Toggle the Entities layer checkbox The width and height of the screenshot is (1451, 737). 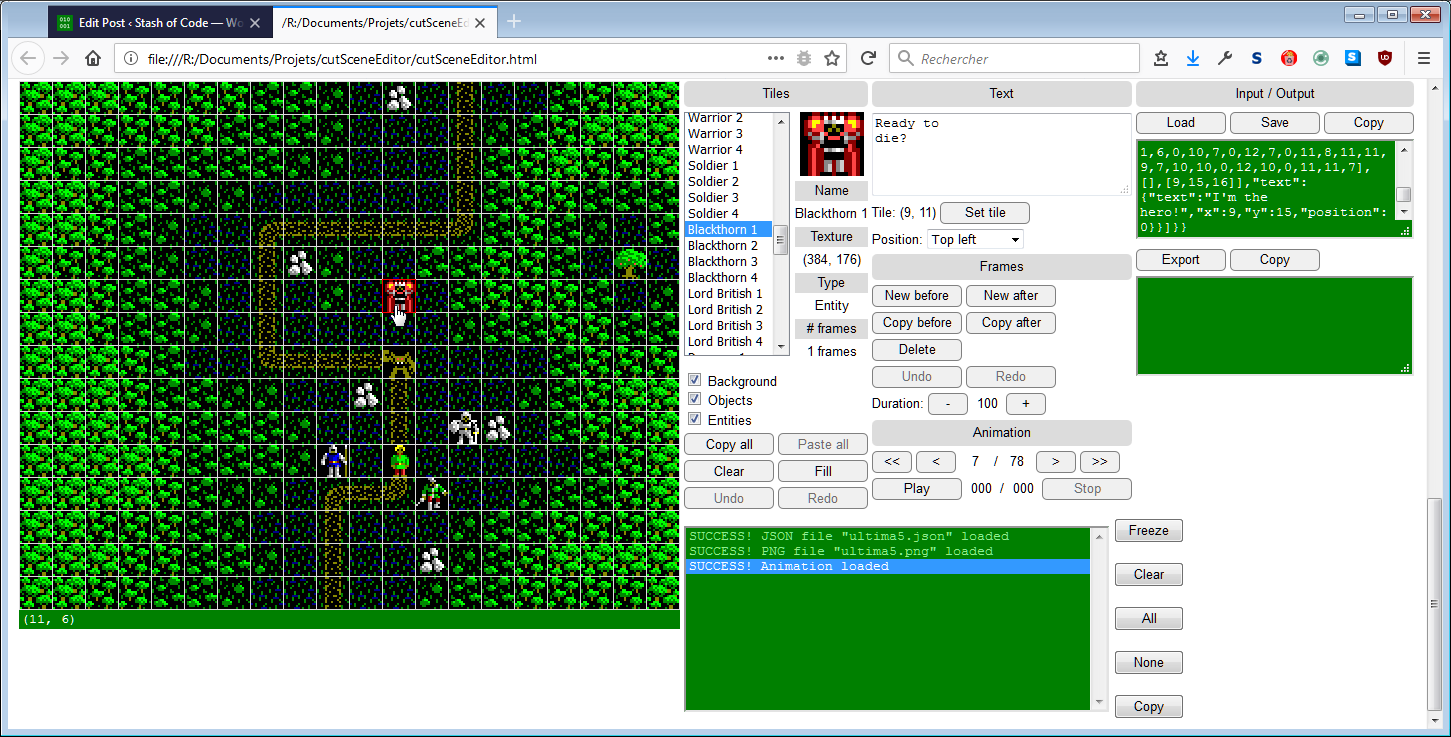[696, 420]
